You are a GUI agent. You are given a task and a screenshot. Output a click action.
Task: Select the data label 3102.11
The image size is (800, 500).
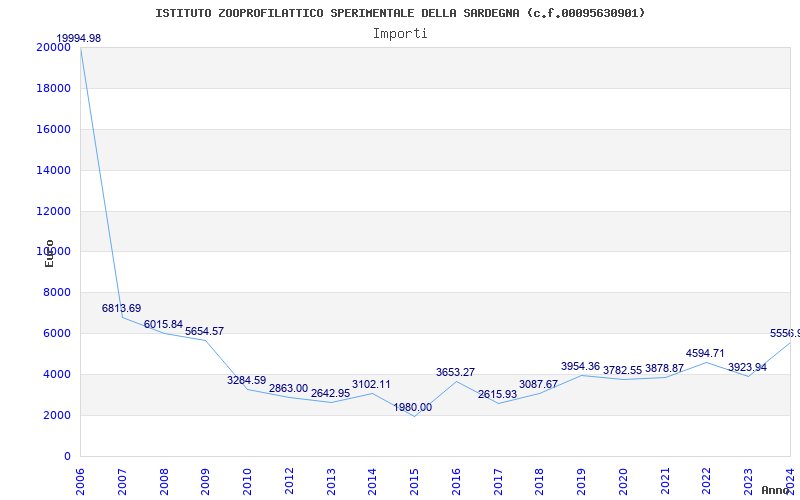[371, 384]
